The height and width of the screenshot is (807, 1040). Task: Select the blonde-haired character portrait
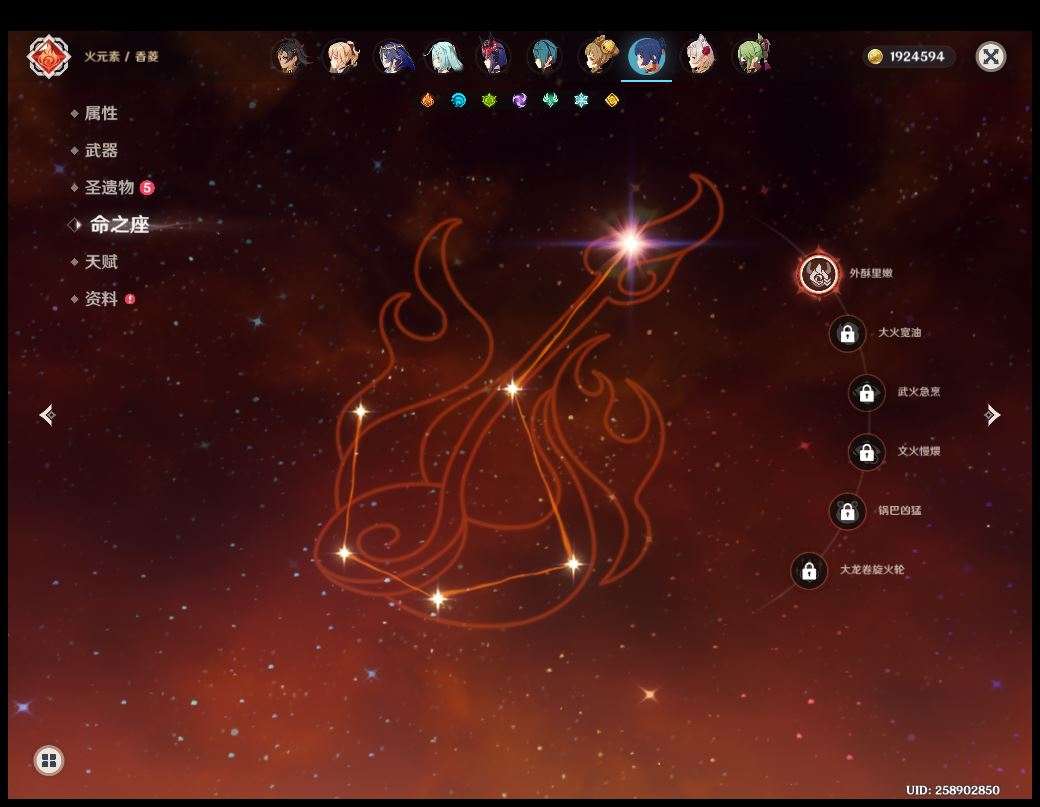click(x=342, y=56)
